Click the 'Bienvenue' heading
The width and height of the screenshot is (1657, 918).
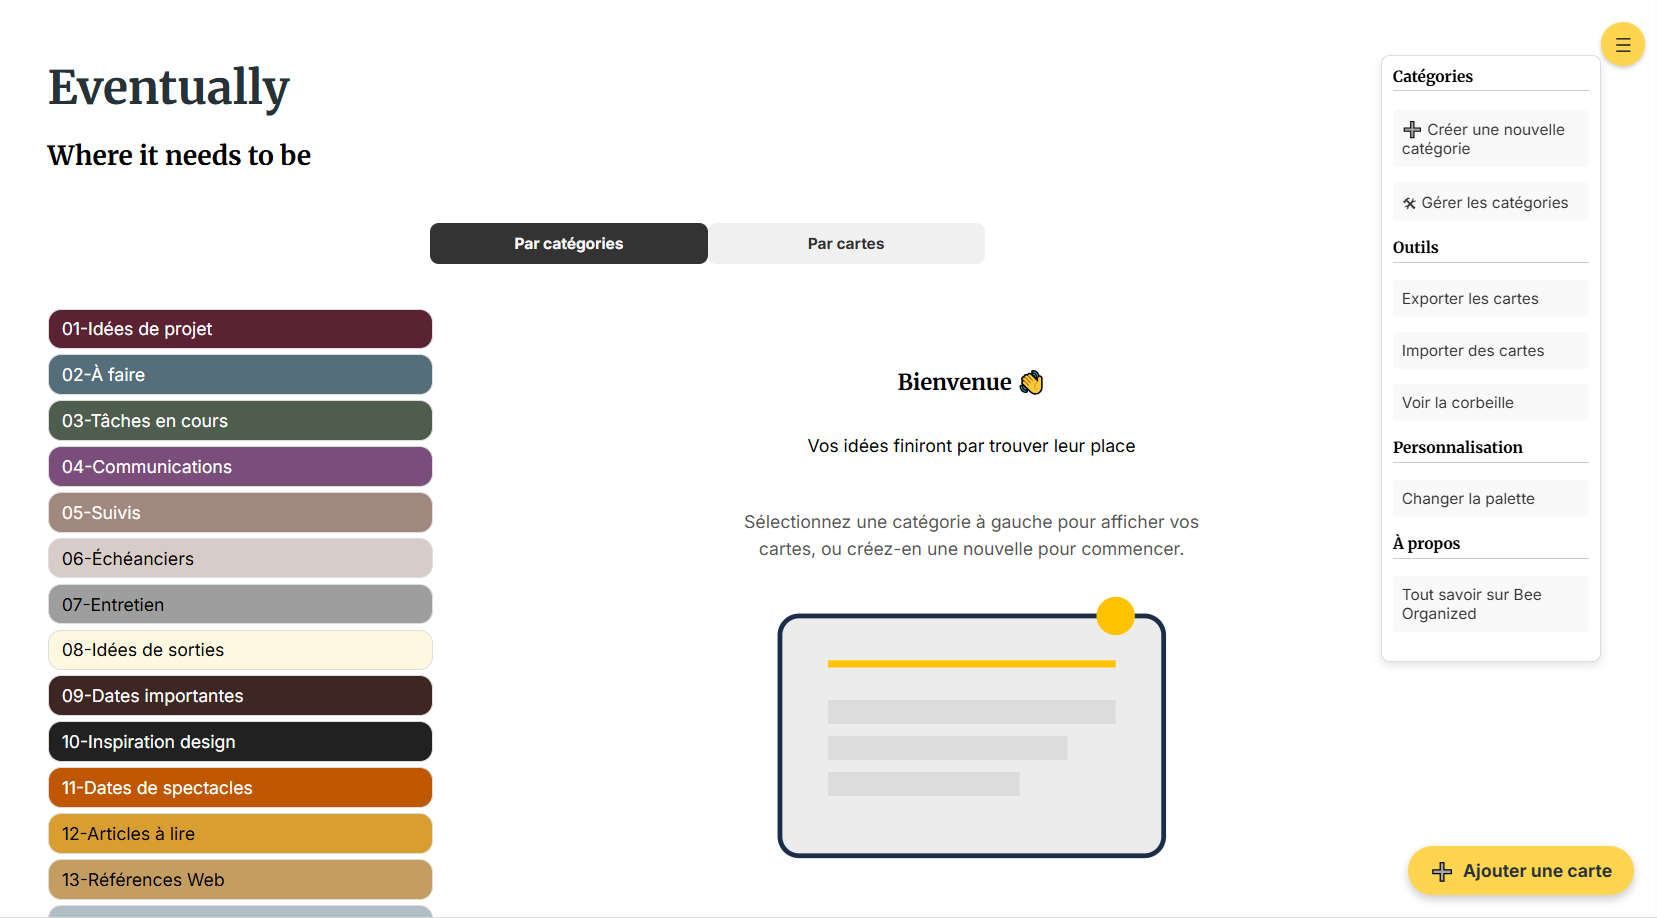pyautogui.click(x=970, y=382)
